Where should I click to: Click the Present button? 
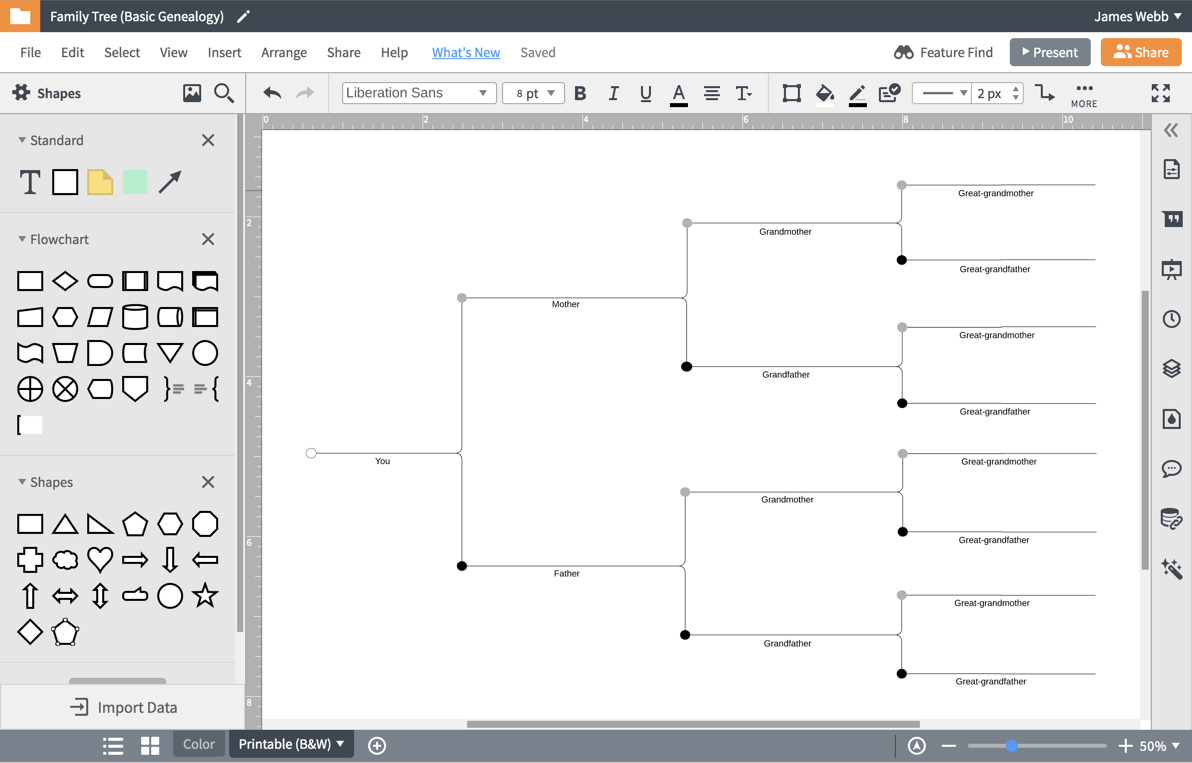pos(1049,52)
